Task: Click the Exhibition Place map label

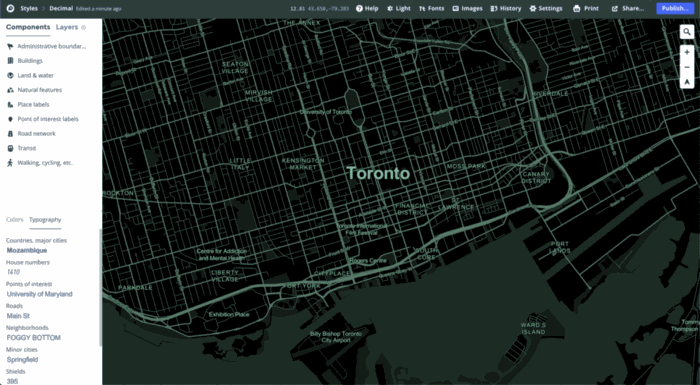Action: 229,315
